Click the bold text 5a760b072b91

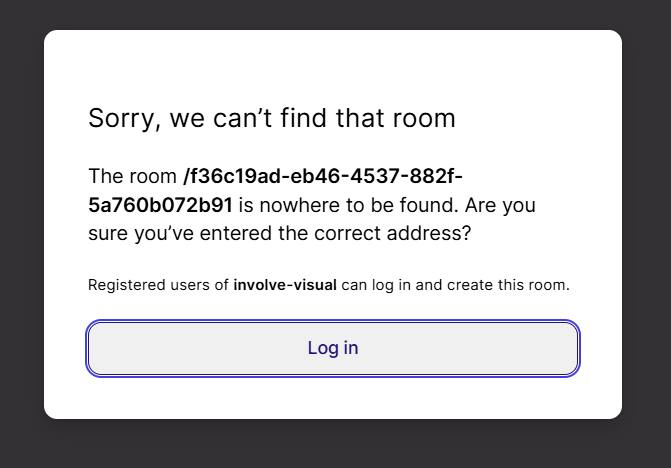(x=160, y=205)
